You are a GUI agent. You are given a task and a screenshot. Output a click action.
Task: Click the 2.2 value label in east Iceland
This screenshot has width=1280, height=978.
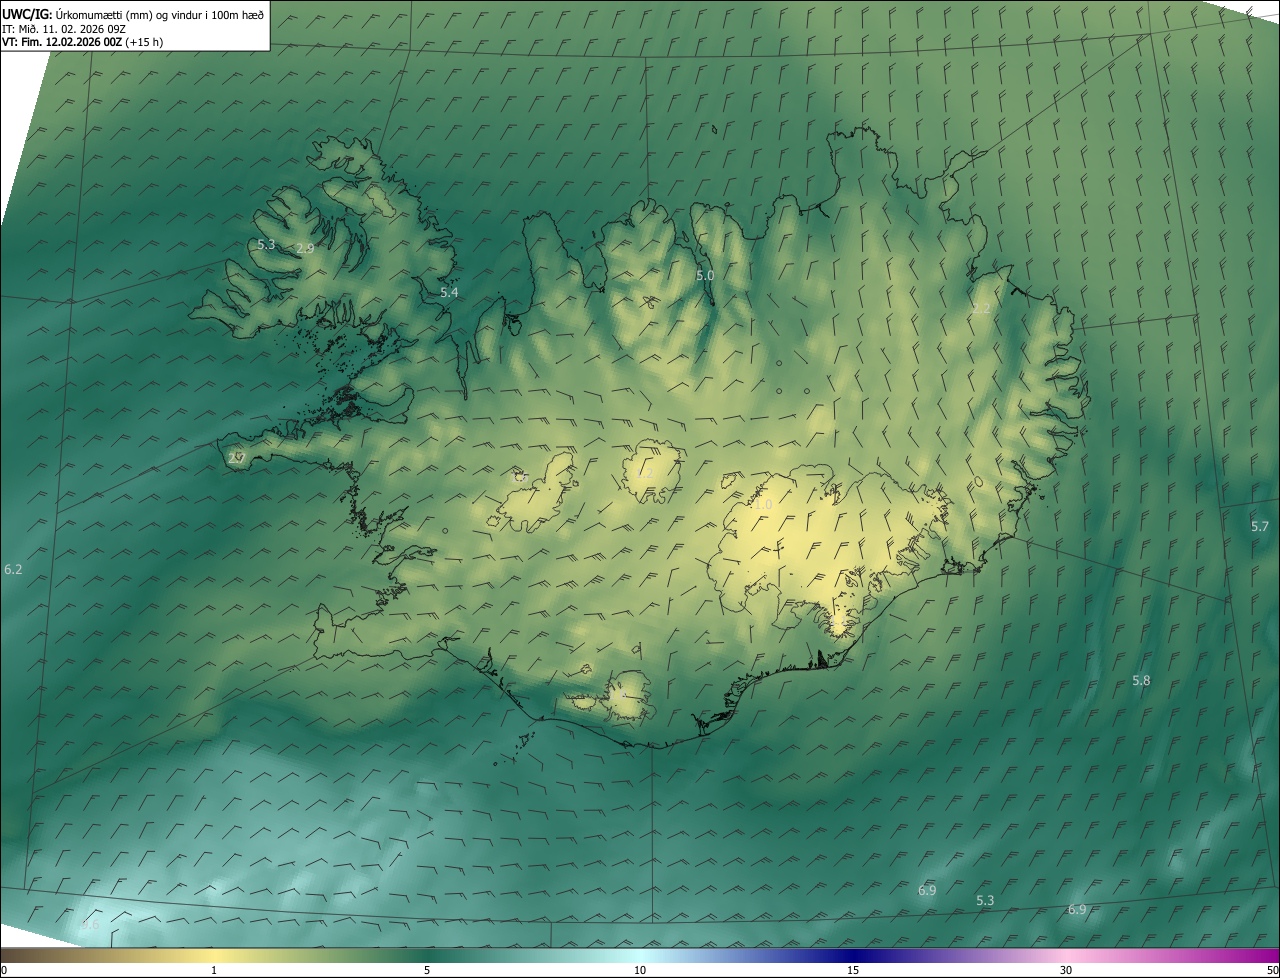[981, 309]
